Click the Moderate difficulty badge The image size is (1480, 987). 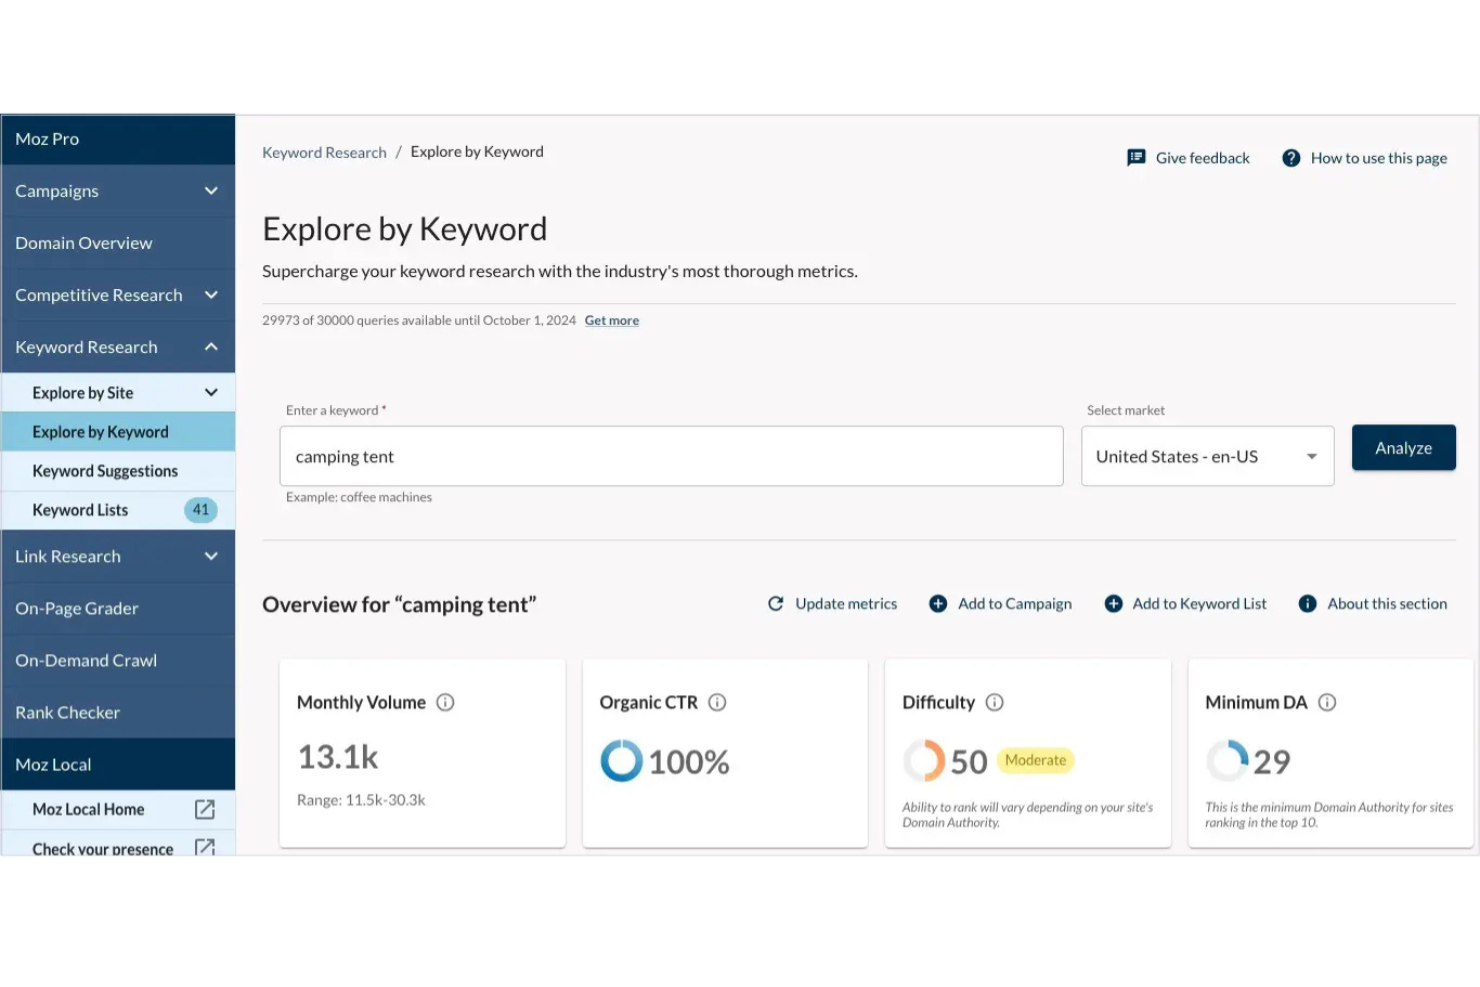[1035, 761]
